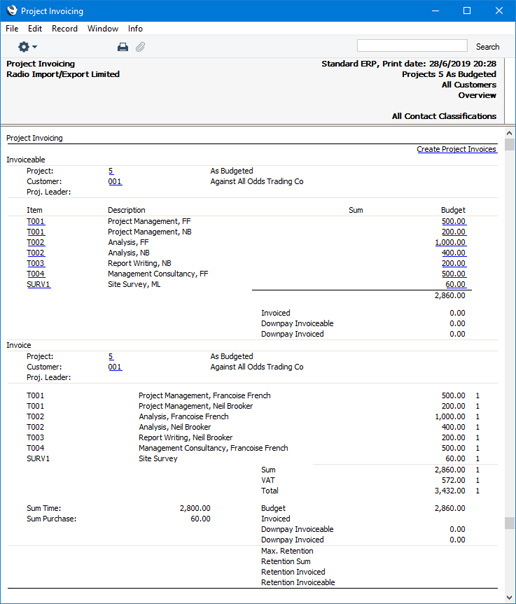Open T002 item link for Analysis, NB
This screenshot has height=604, width=516.
[35, 253]
